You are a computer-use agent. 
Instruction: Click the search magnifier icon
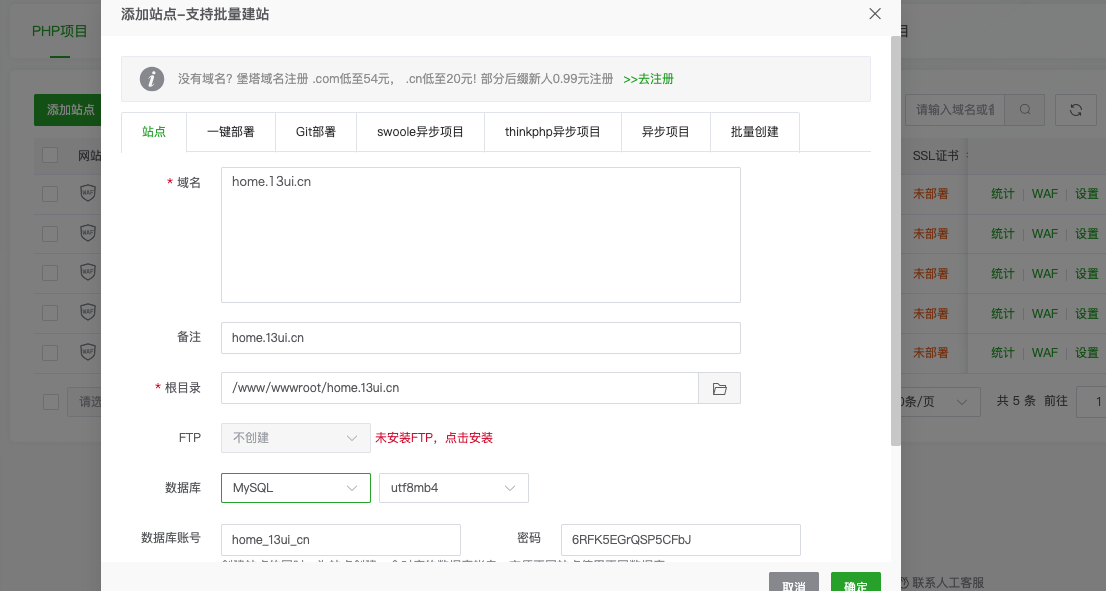(x=1025, y=110)
